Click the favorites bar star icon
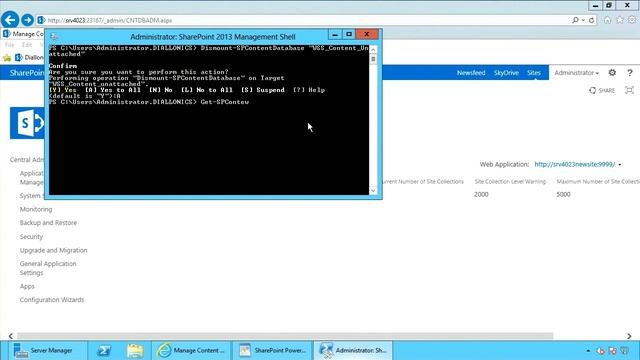The height and width of the screenshot is (360, 640). (7, 58)
